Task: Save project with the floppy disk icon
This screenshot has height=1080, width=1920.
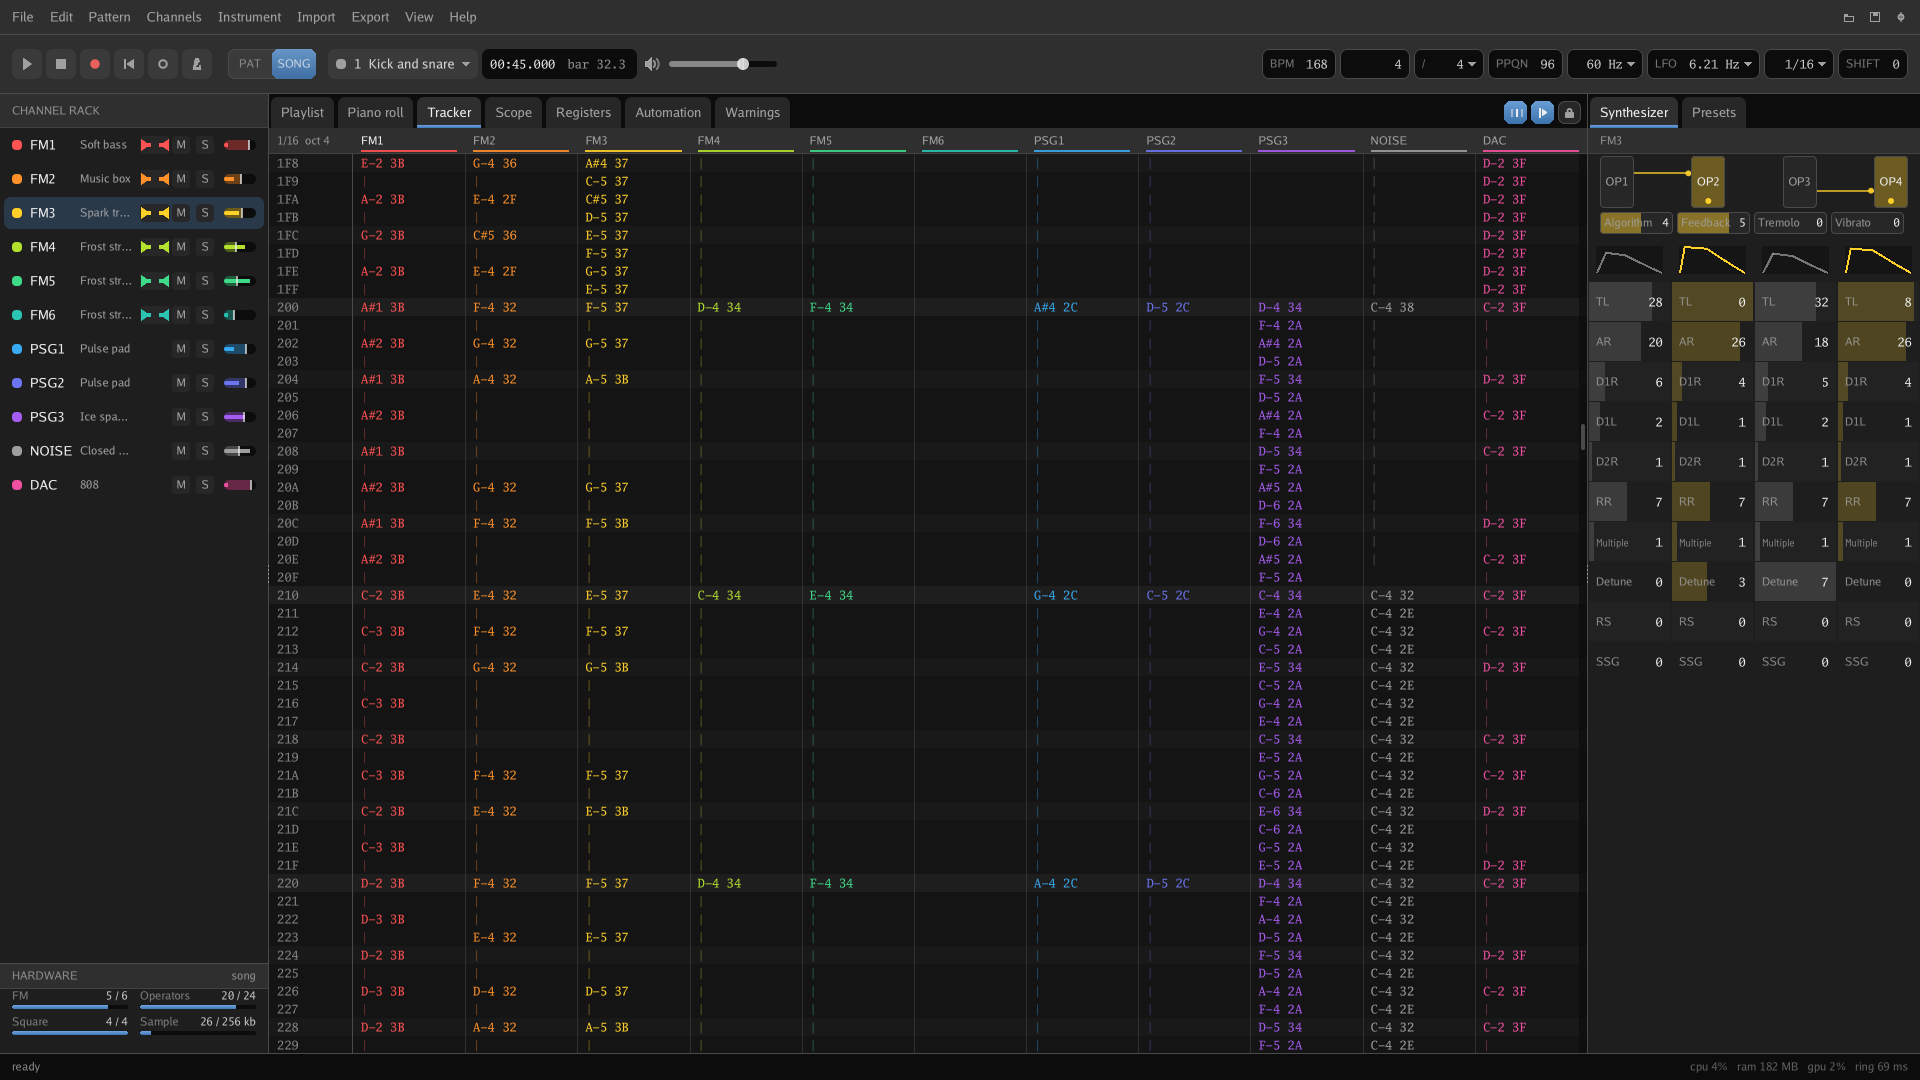Action: pos(1875,17)
